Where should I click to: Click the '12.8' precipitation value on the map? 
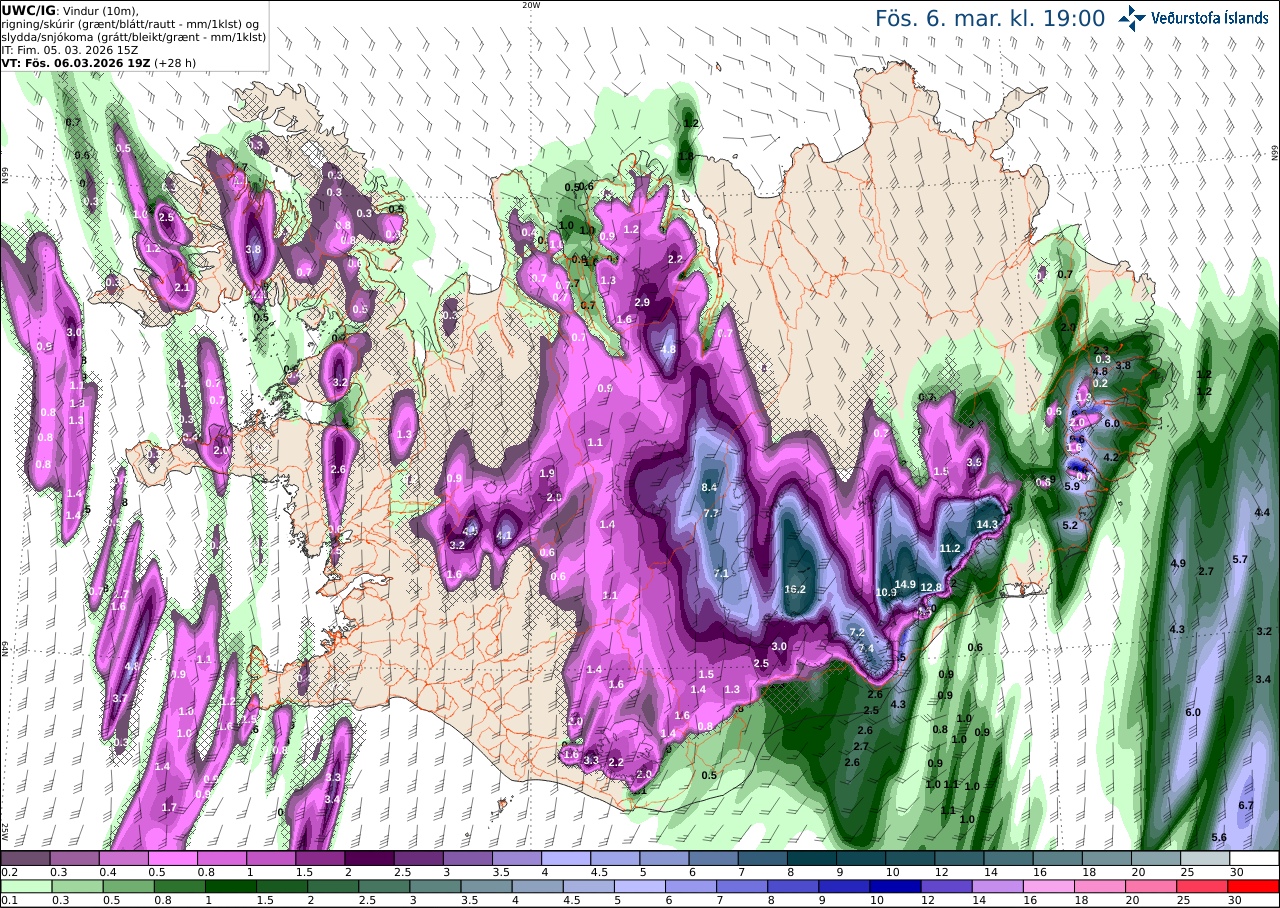click(931, 587)
